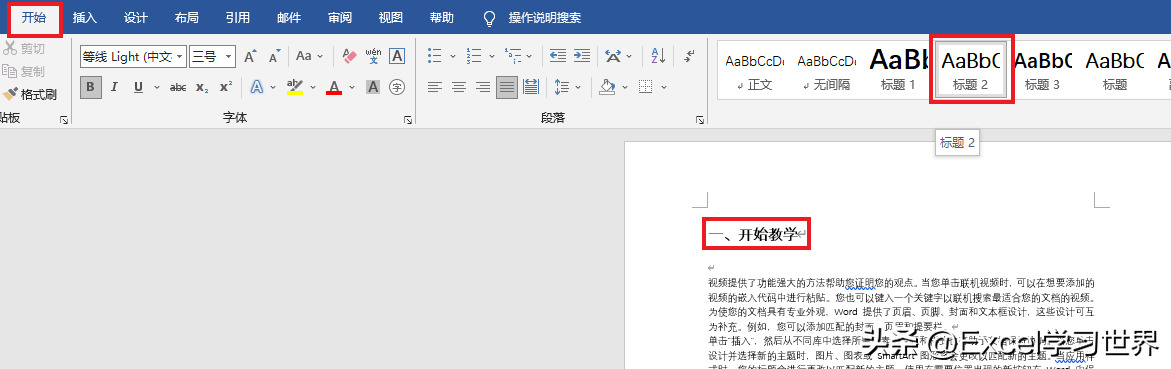Open the 引用 References tab
The height and width of the screenshot is (369, 1171).
(x=237, y=18)
